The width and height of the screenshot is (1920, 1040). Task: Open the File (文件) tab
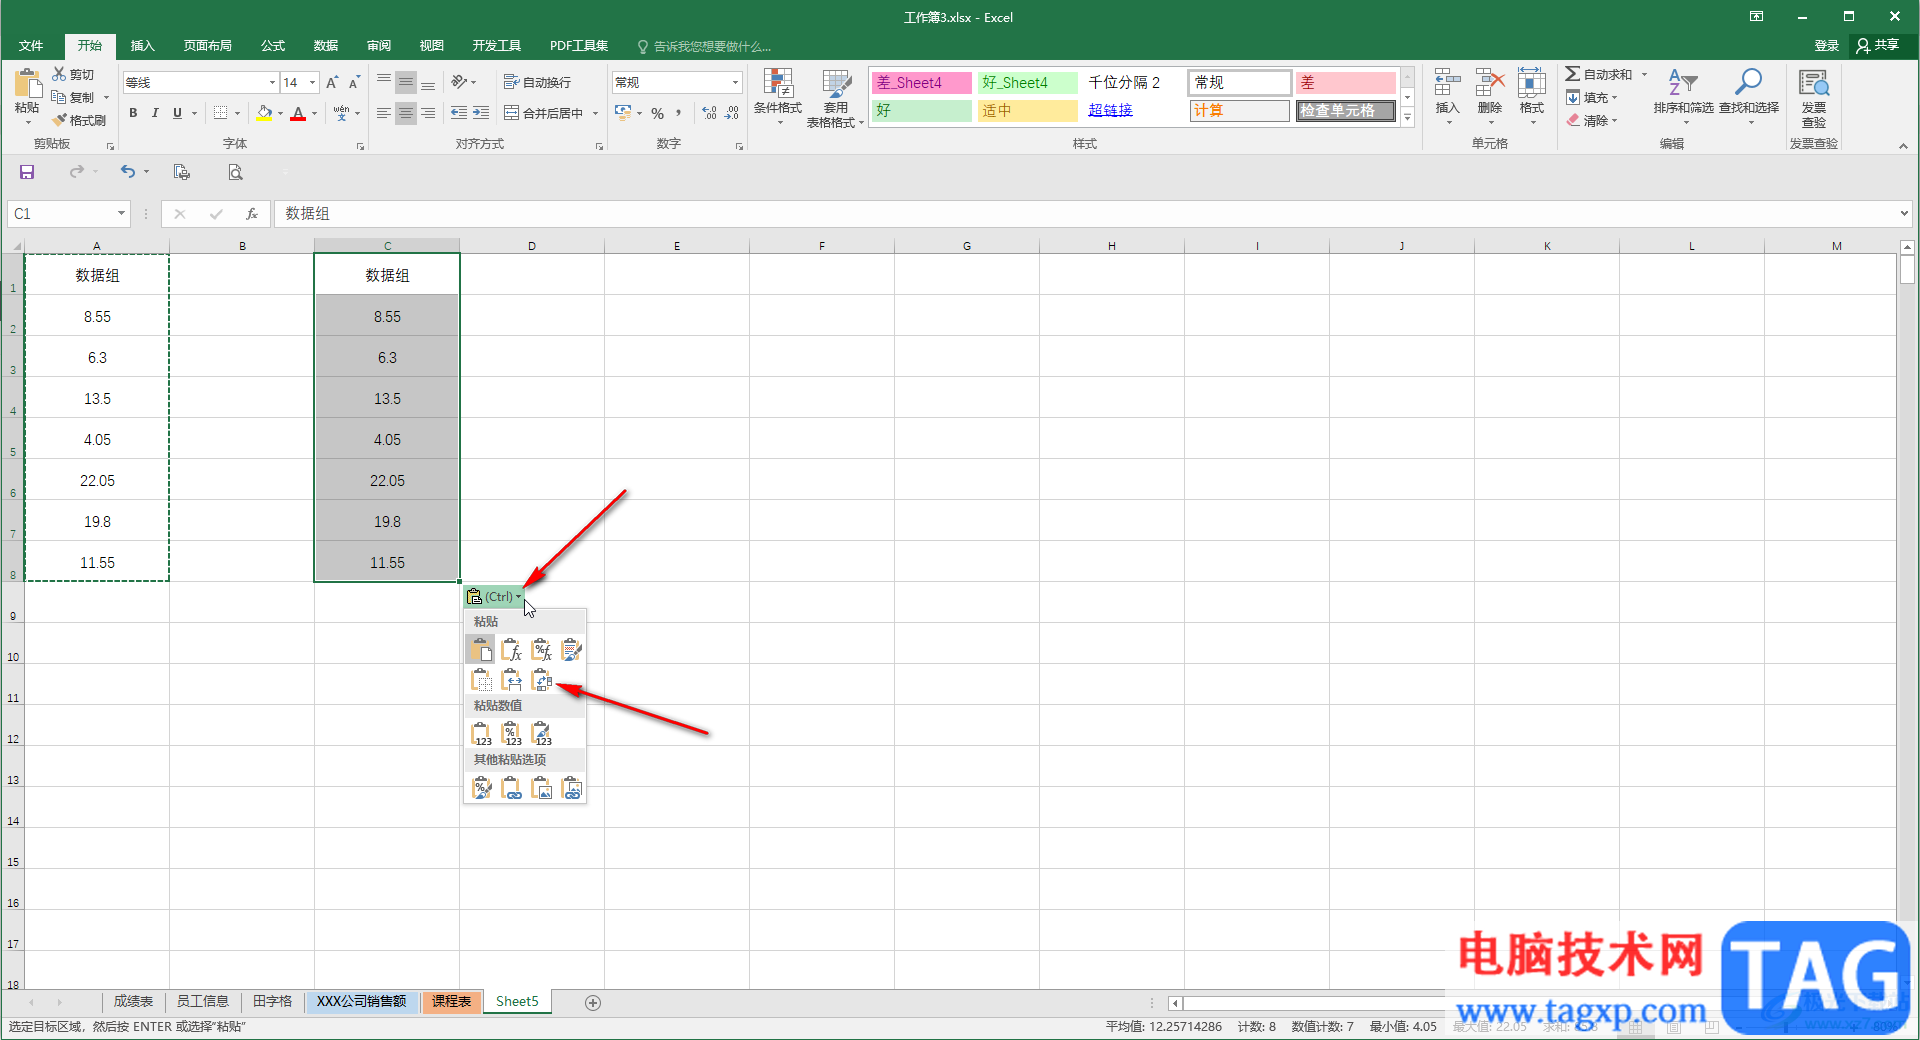pyautogui.click(x=31, y=46)
